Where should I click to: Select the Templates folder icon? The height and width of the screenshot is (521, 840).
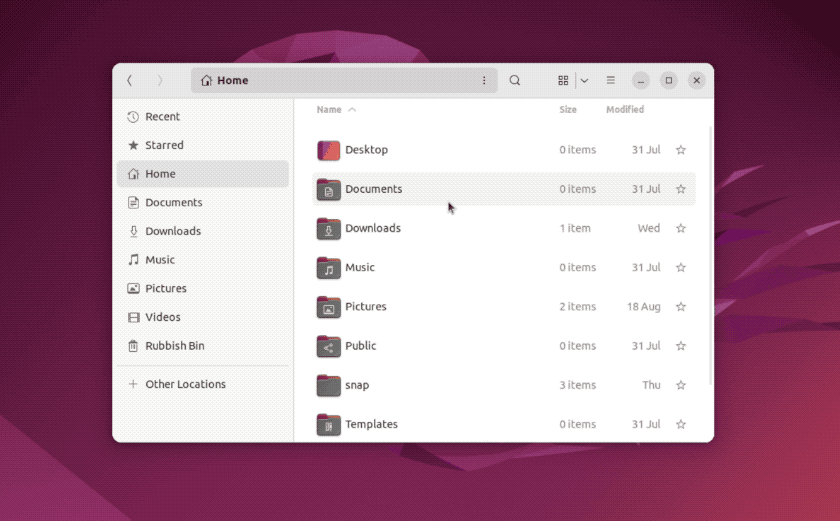click(328, 425)
